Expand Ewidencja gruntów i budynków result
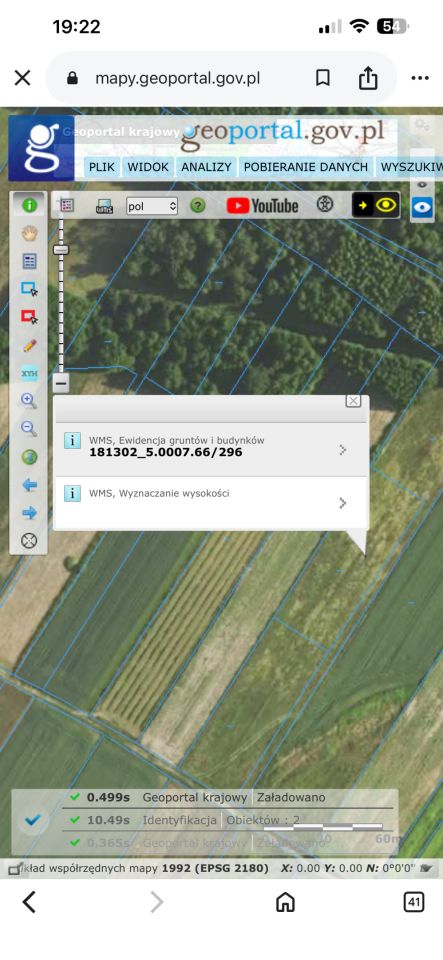Screen dimensions: 443x960 coord(211,449)
